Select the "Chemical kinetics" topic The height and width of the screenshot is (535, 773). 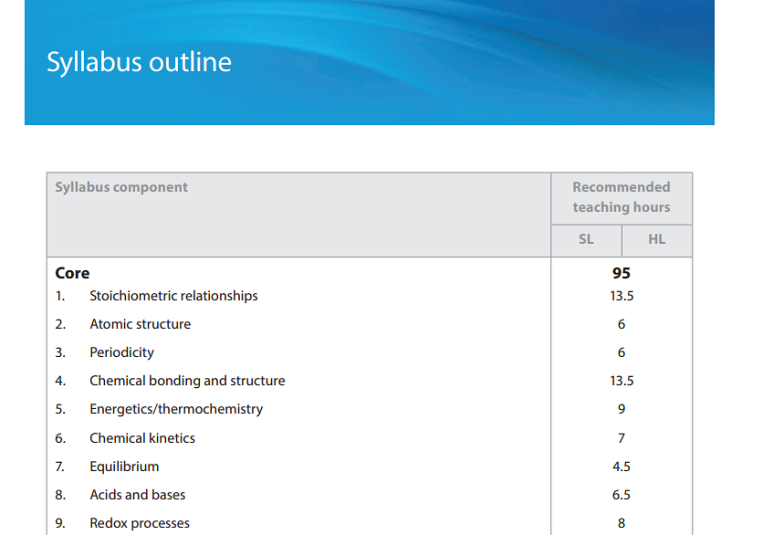142,438
